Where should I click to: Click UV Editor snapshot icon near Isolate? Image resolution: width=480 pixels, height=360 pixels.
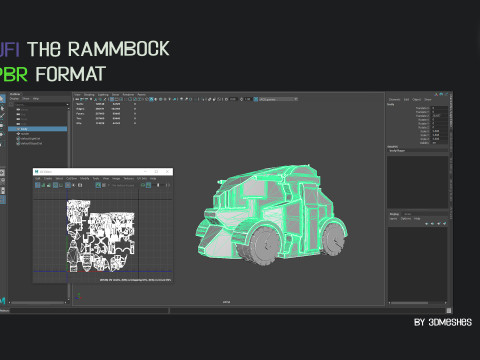click(x=80, y=185)
